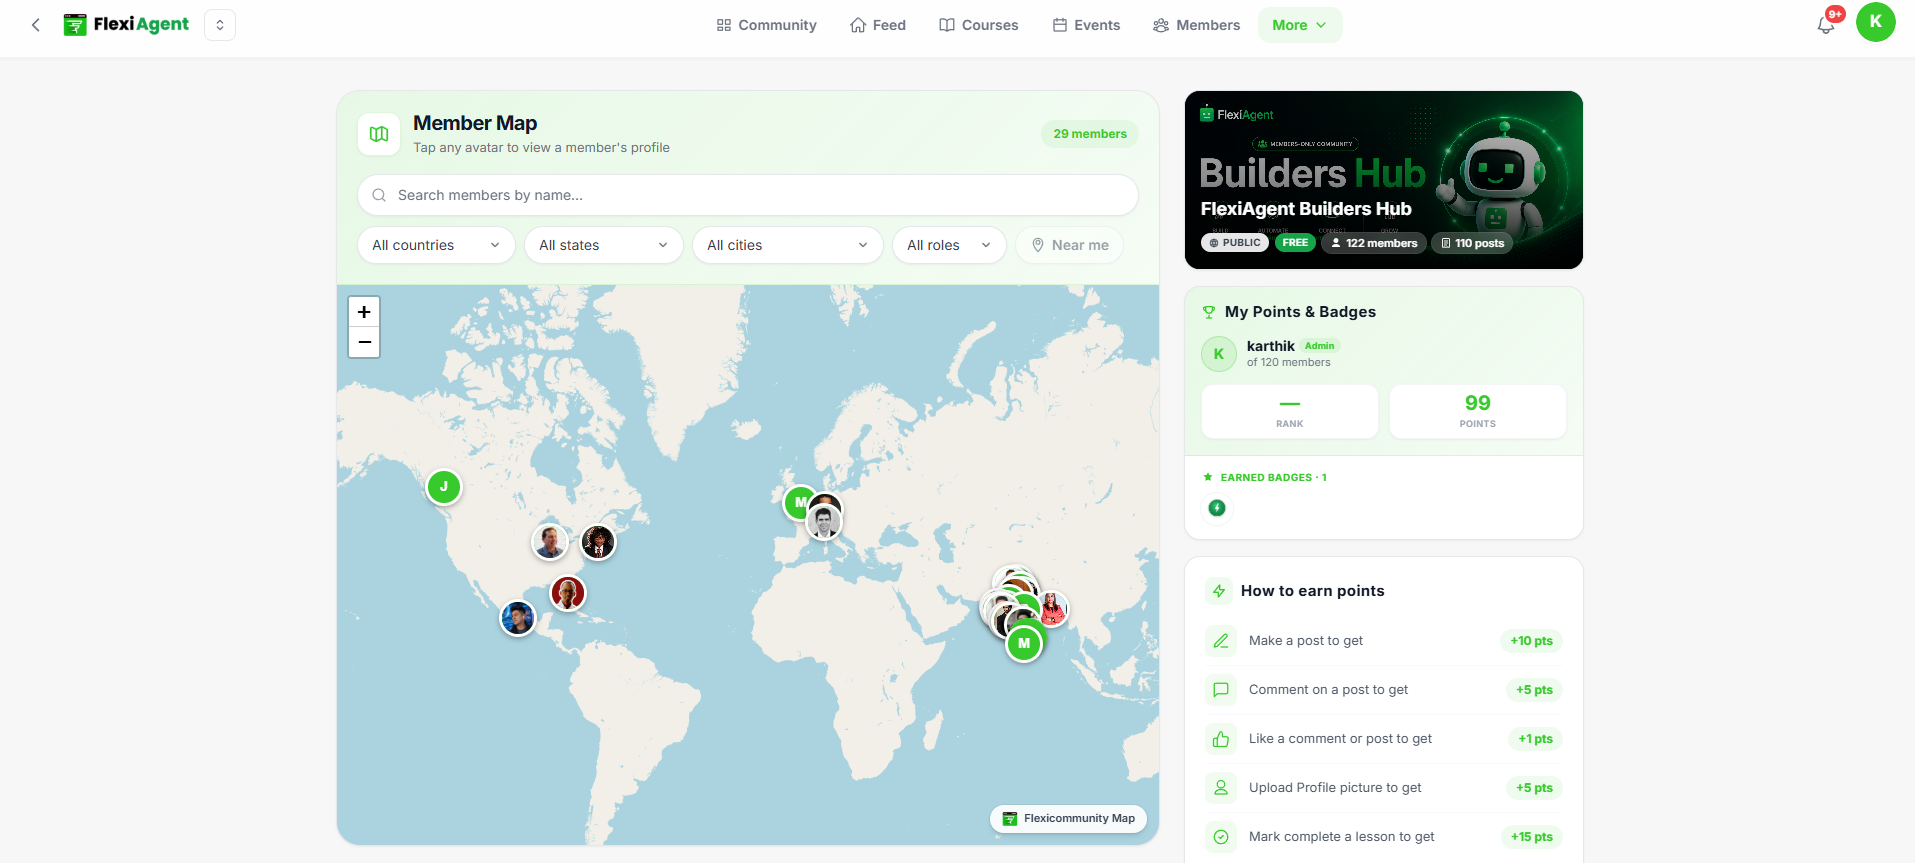Click the +10 pts tag
This screenshot has height=863, width=1915.
1532,641
